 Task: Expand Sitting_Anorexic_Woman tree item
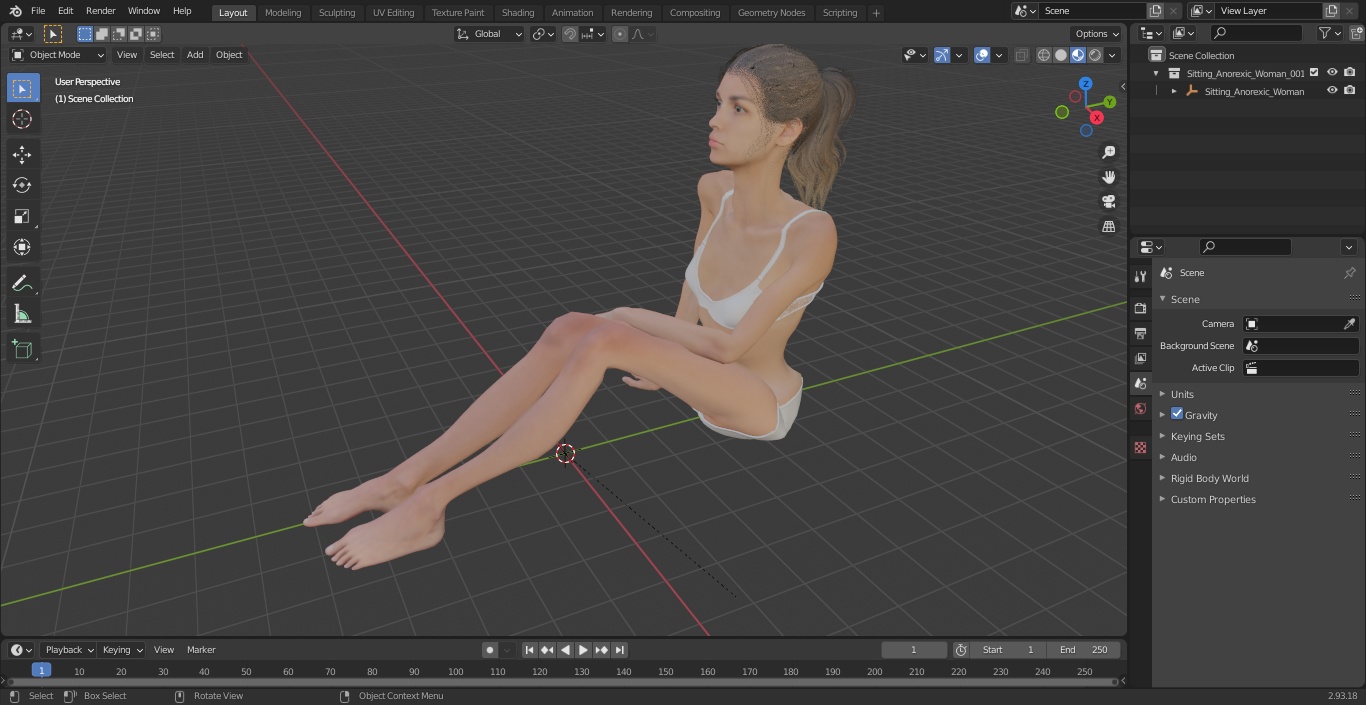pos(1174,91)
